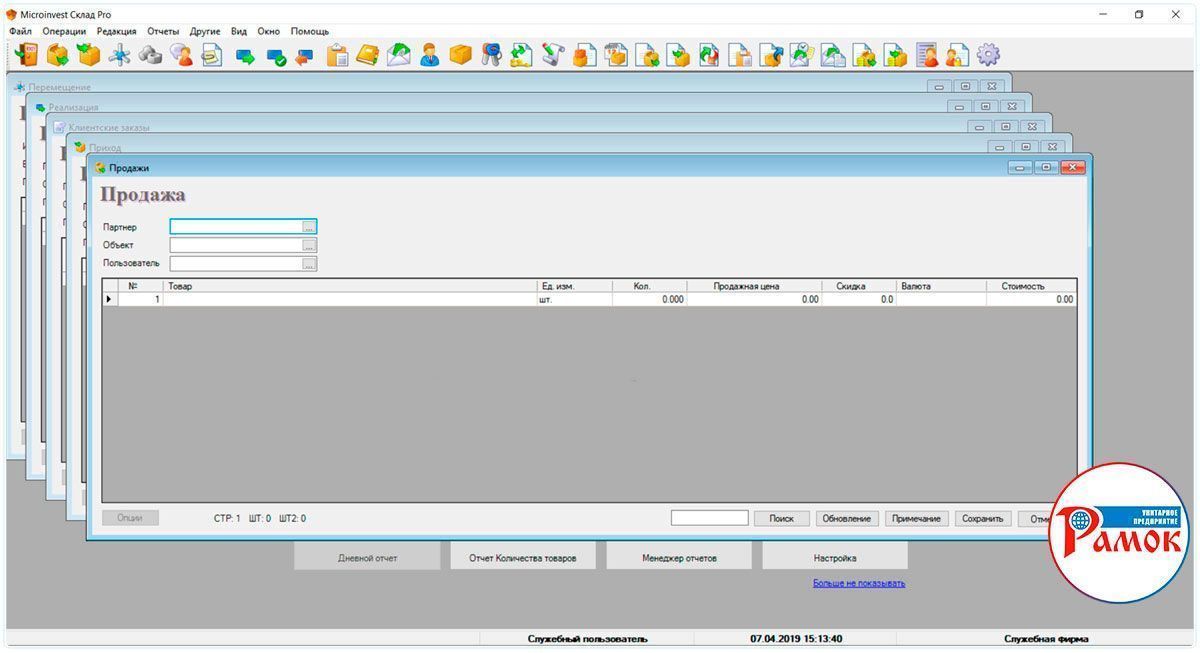Open the Пользователь lookup ellipsis button
Viewport: 1200px width, 653px height.
309,264
